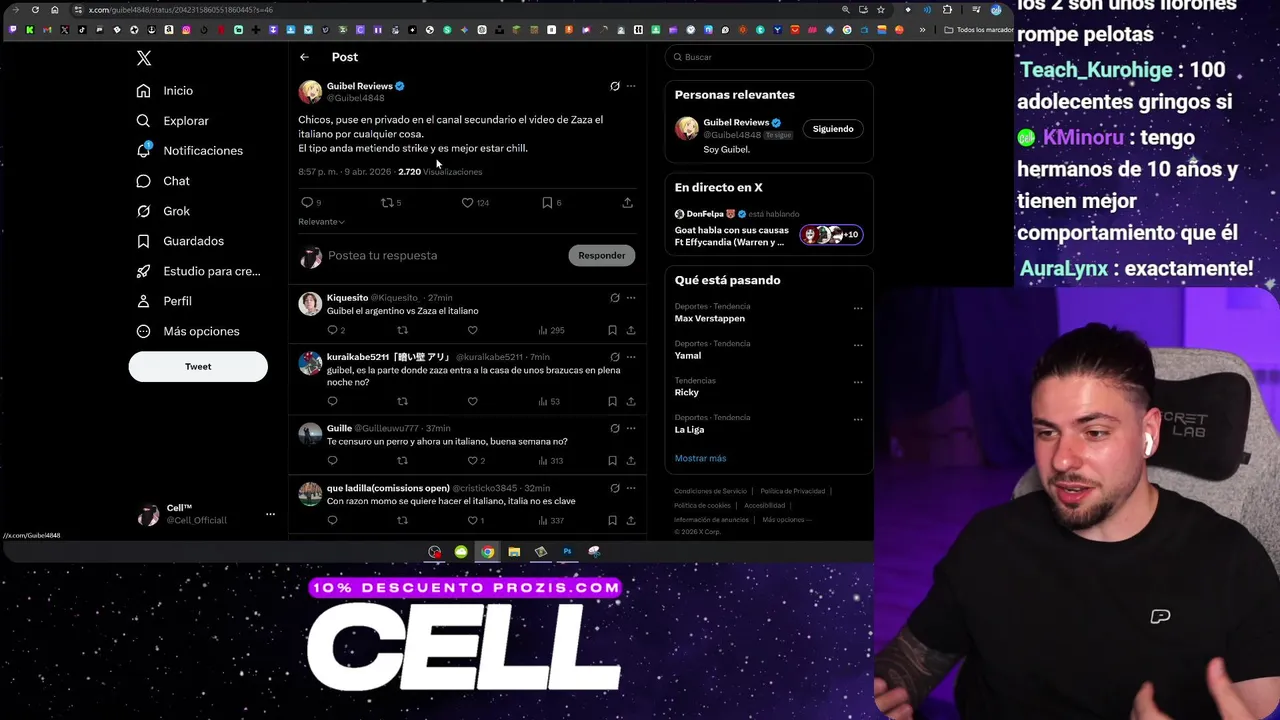Viewport: 1280px width, 720px height.
Task: Open Estudio para creadores item
Action: [199, 271]
